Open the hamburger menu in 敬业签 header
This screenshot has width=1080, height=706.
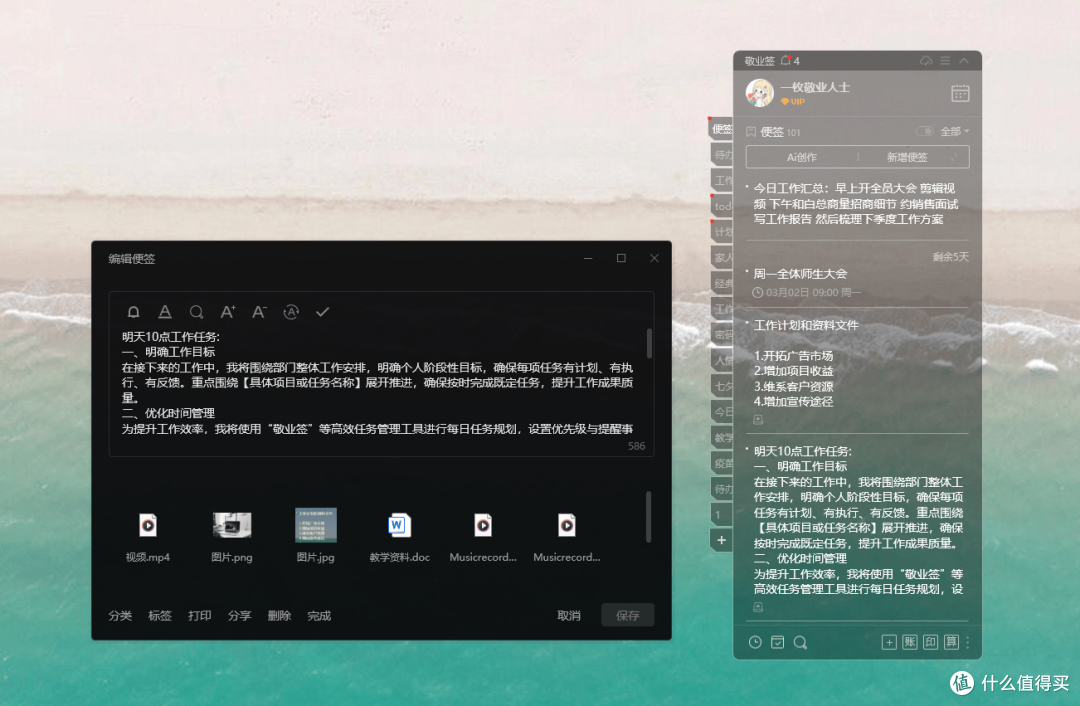[x=945, y=61]
